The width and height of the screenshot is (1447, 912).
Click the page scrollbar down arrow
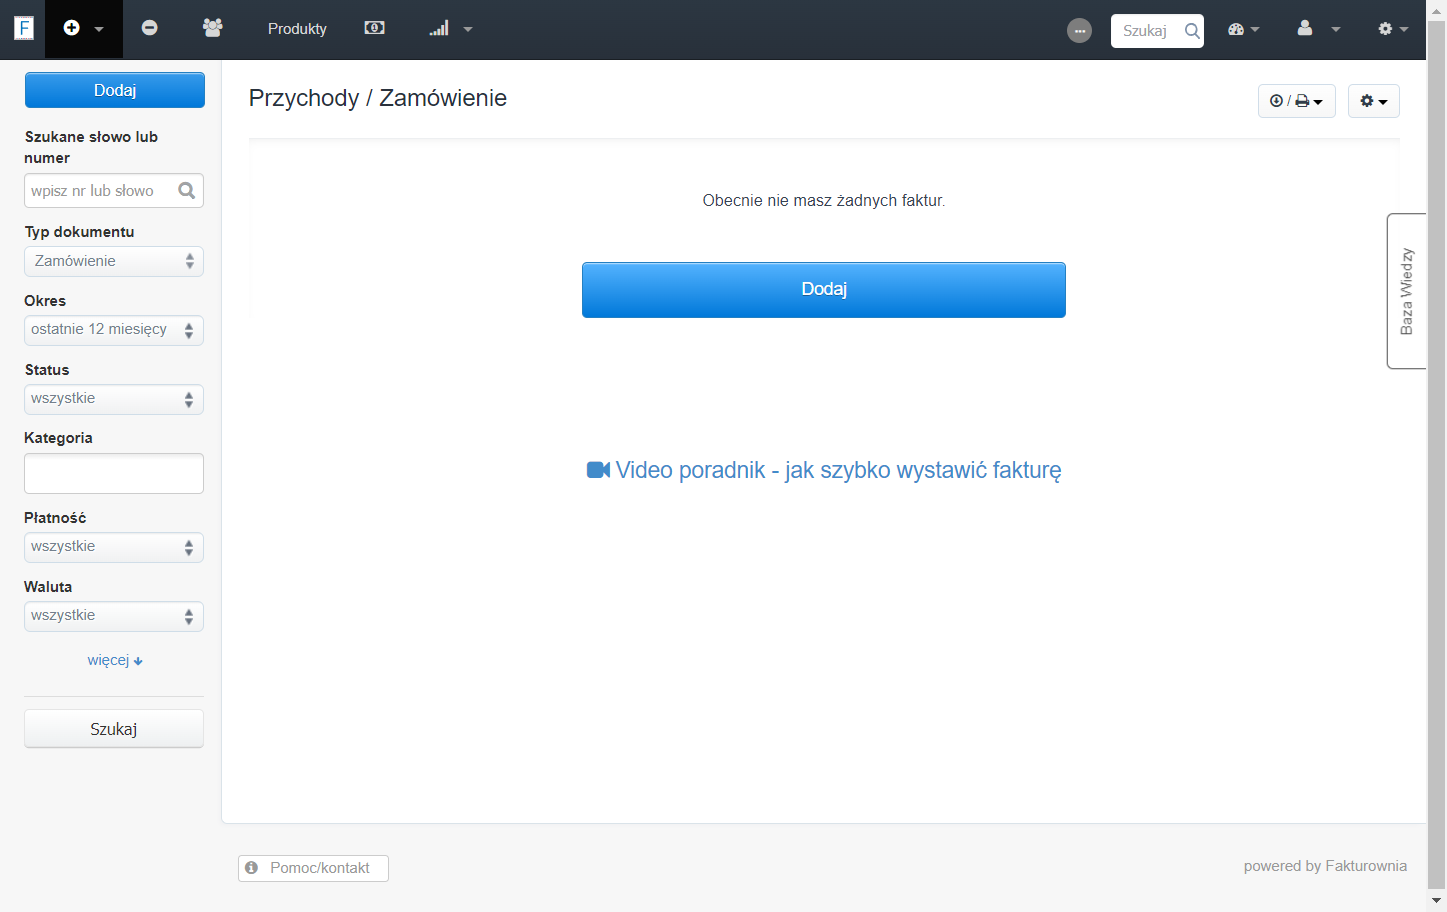[x=1437, y=901]
